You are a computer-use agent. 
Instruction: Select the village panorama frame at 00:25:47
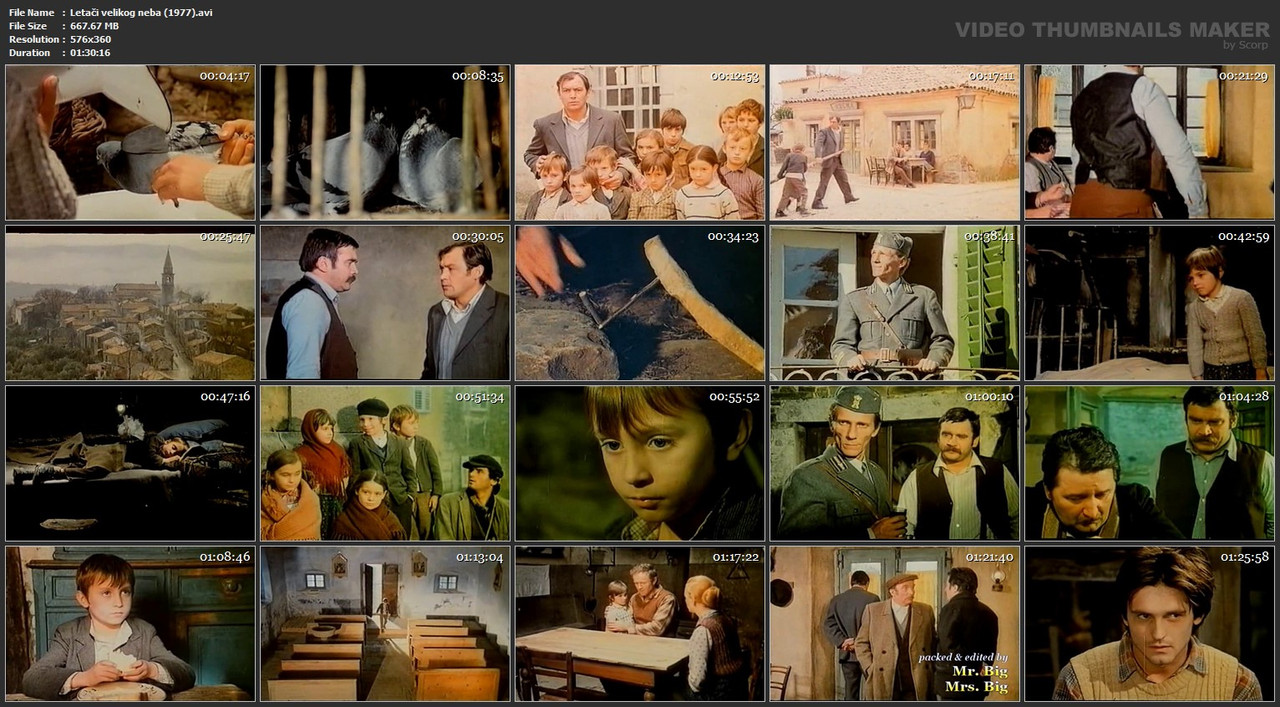tap(130, 303)
